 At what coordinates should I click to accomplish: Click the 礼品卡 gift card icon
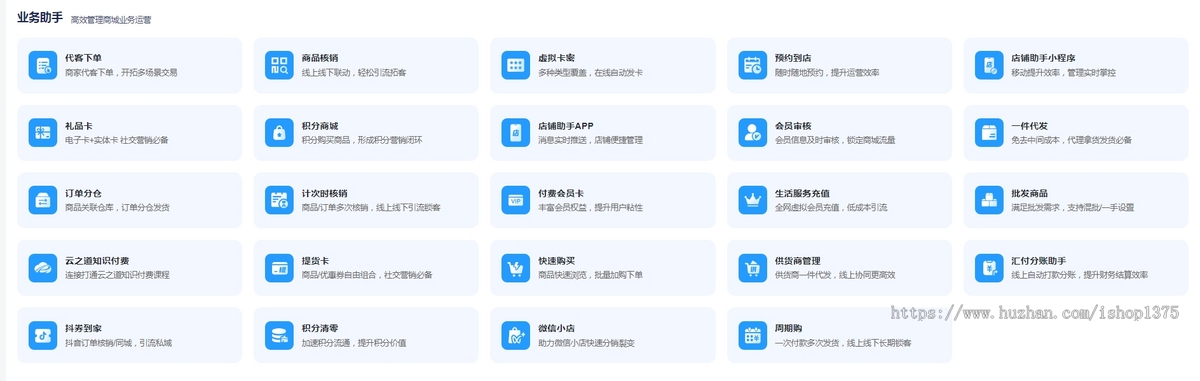tap(42, 132)
